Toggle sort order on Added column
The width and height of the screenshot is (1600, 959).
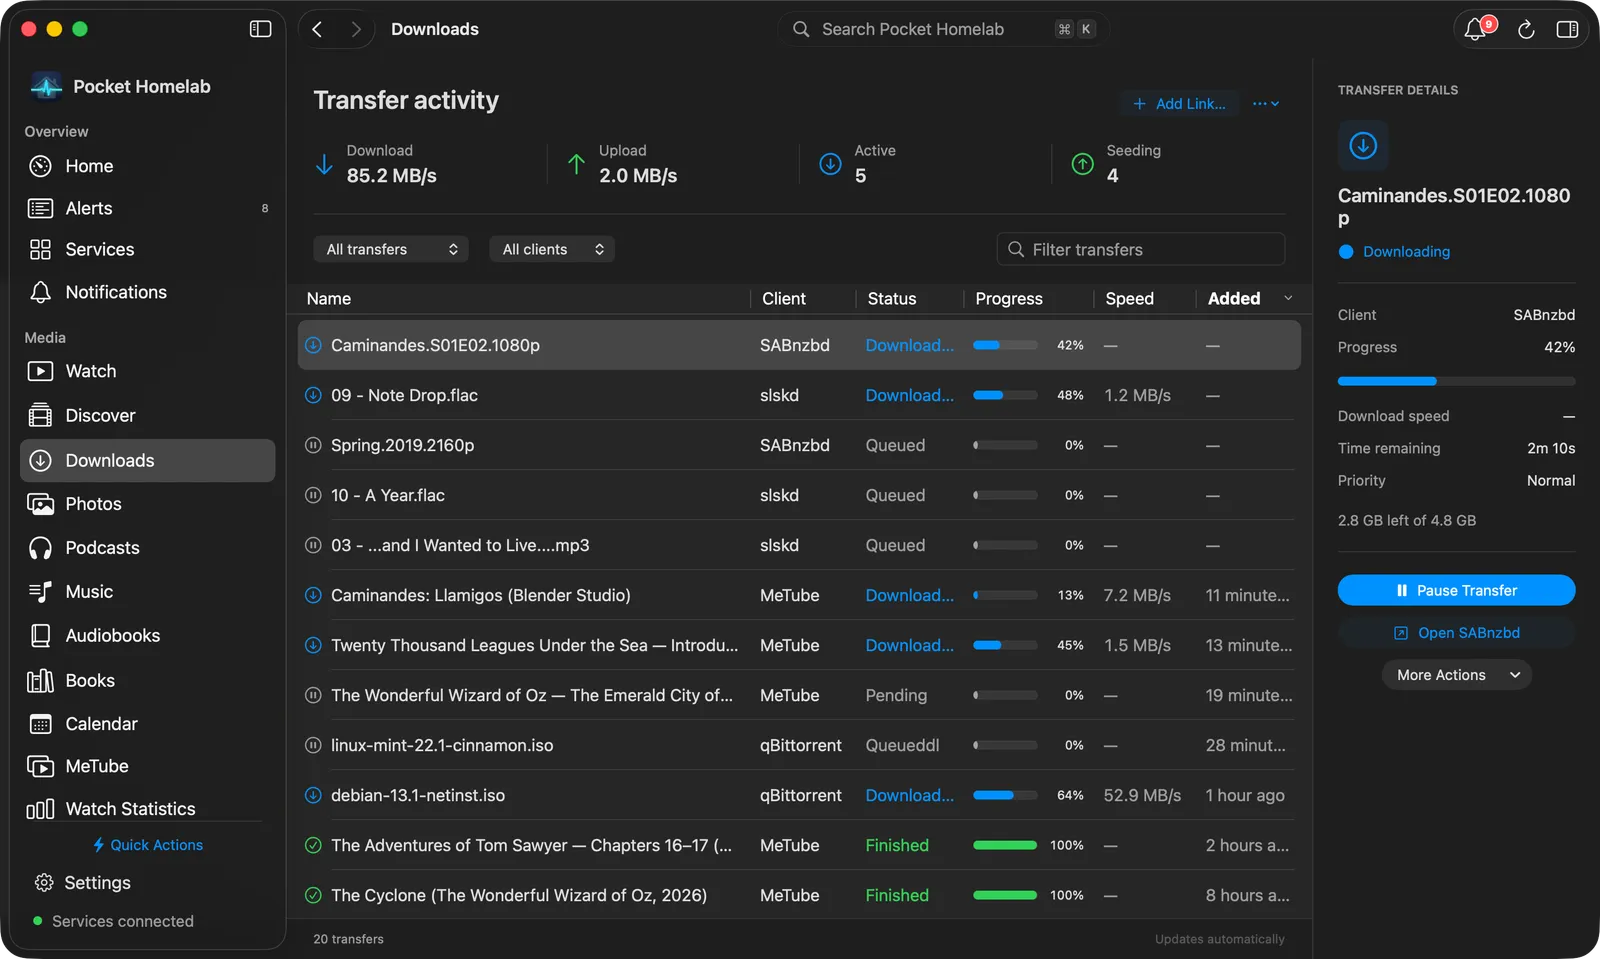[1250, 299]
